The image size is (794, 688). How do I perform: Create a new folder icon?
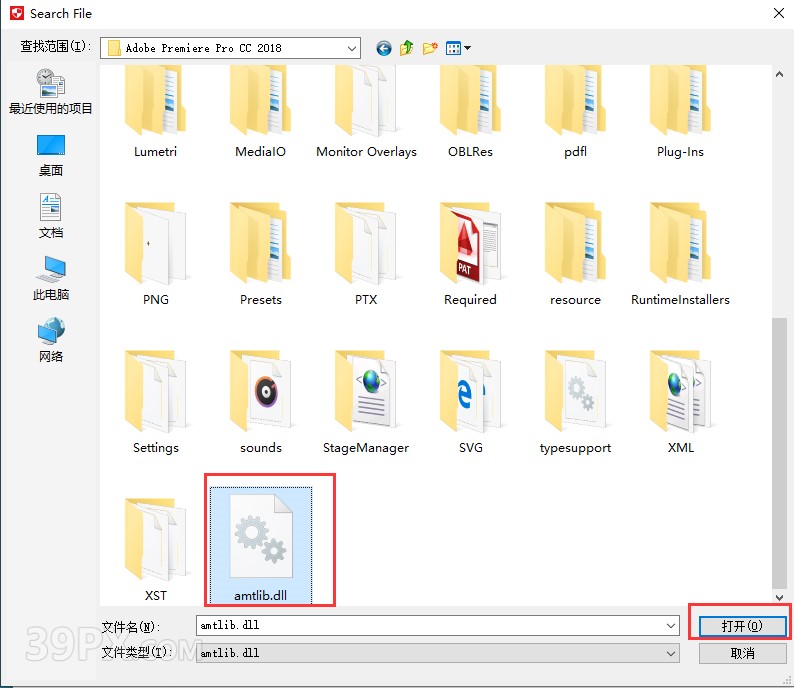coord(430,48)
